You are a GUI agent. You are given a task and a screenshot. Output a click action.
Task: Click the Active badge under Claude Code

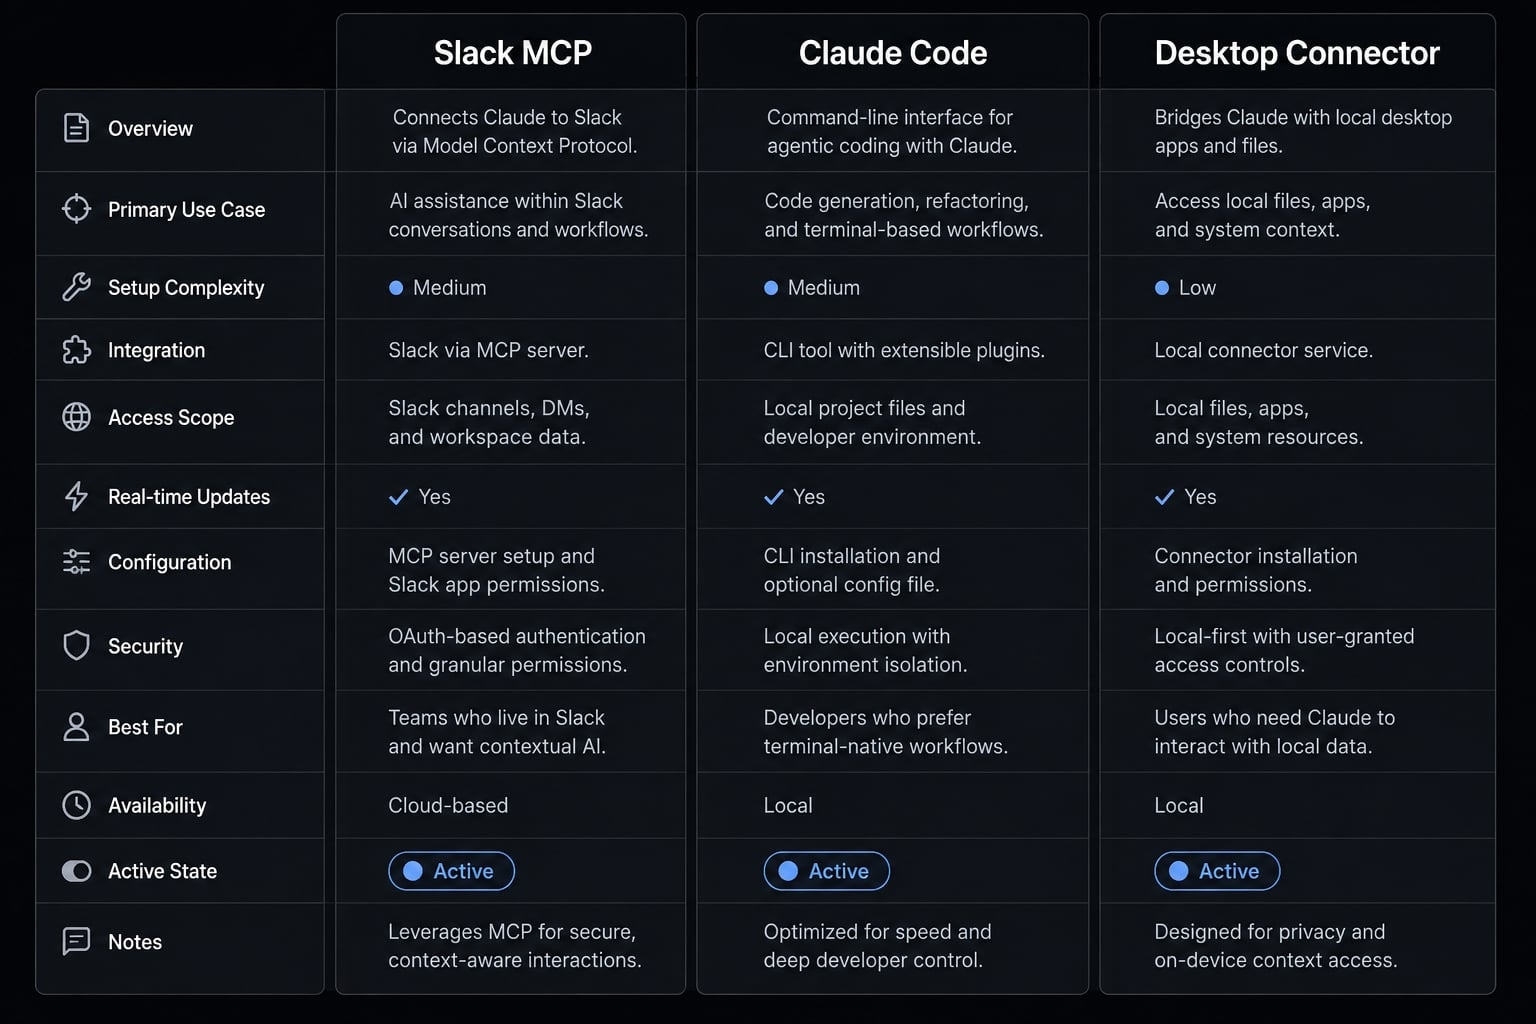(x=826, y=871)
